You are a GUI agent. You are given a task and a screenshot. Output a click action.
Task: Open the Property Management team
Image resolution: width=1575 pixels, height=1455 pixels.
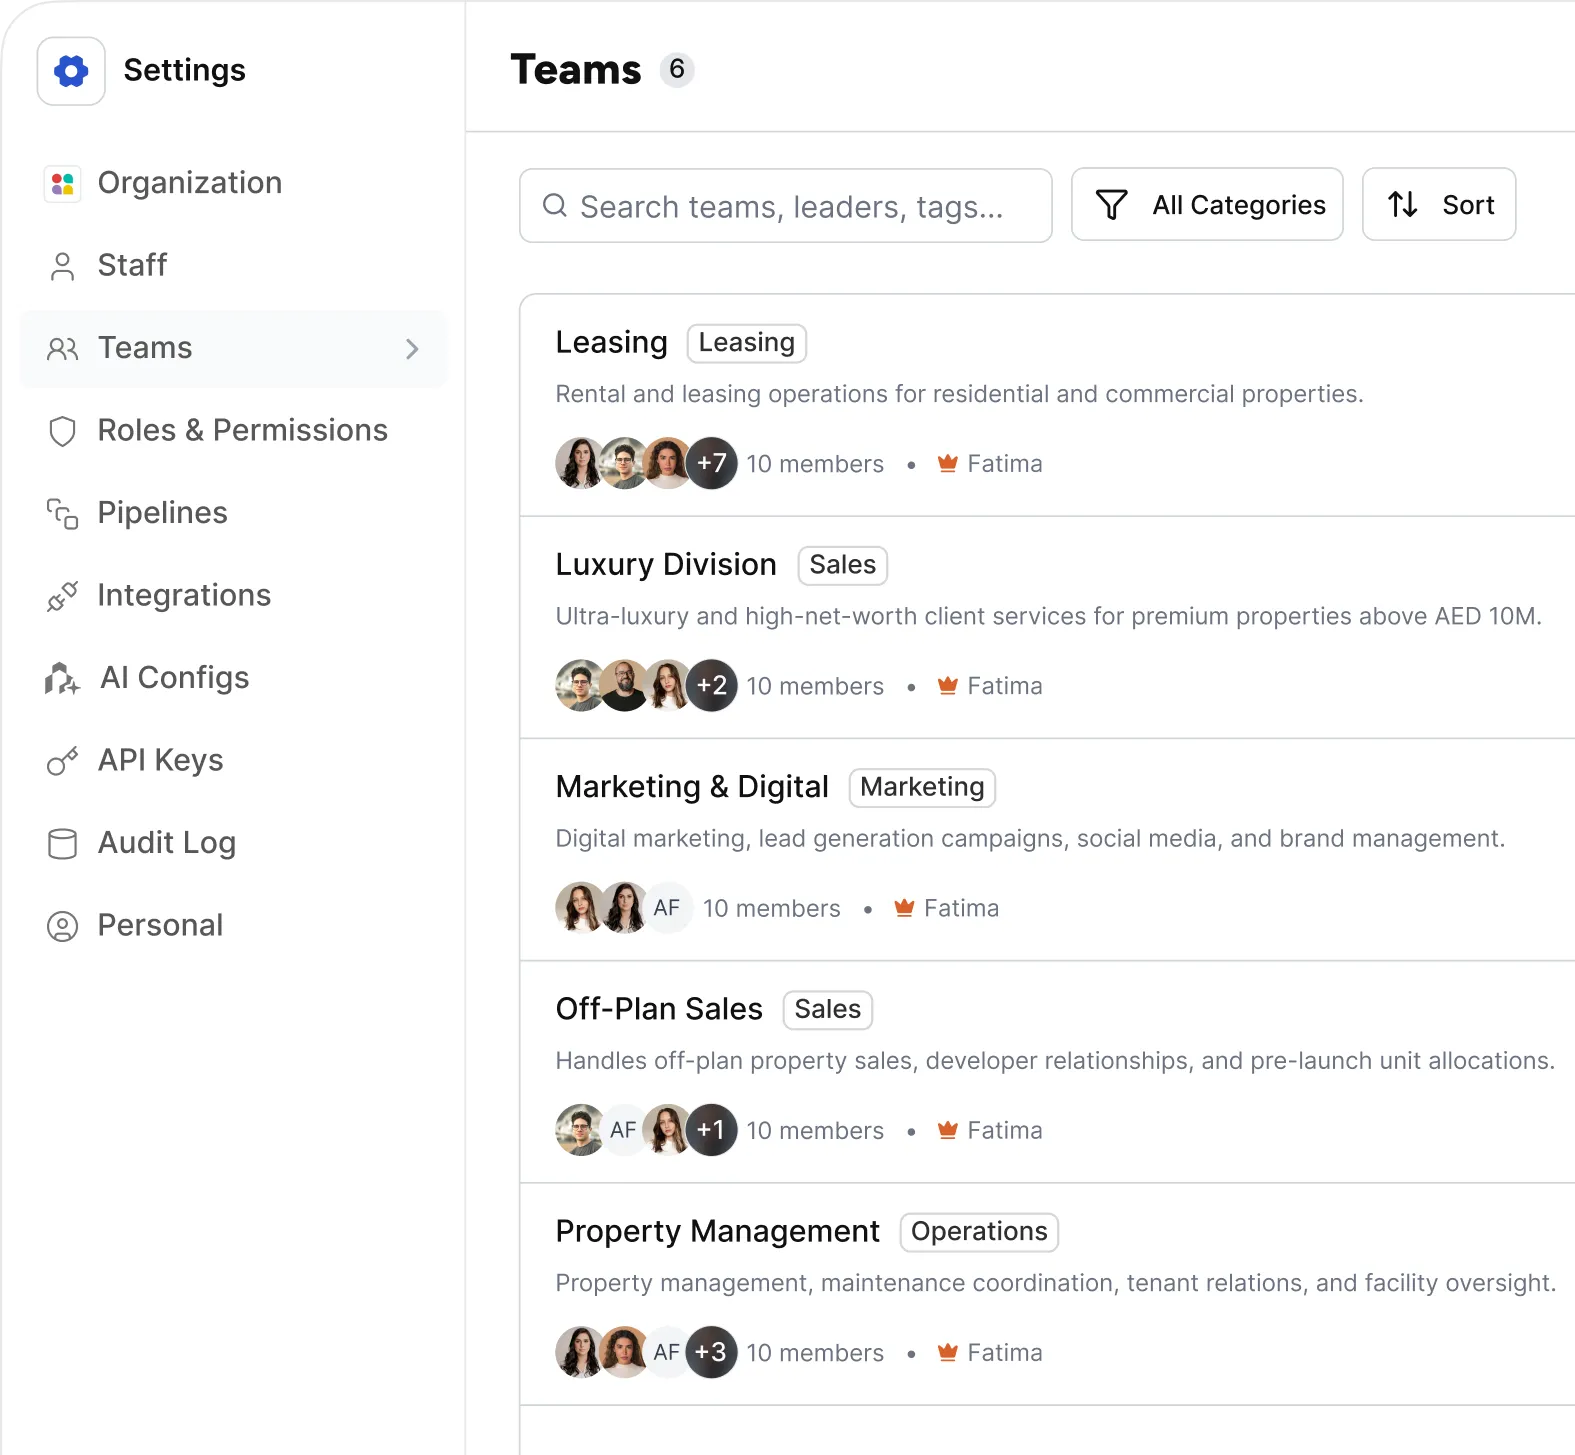tap(718, 1232)
